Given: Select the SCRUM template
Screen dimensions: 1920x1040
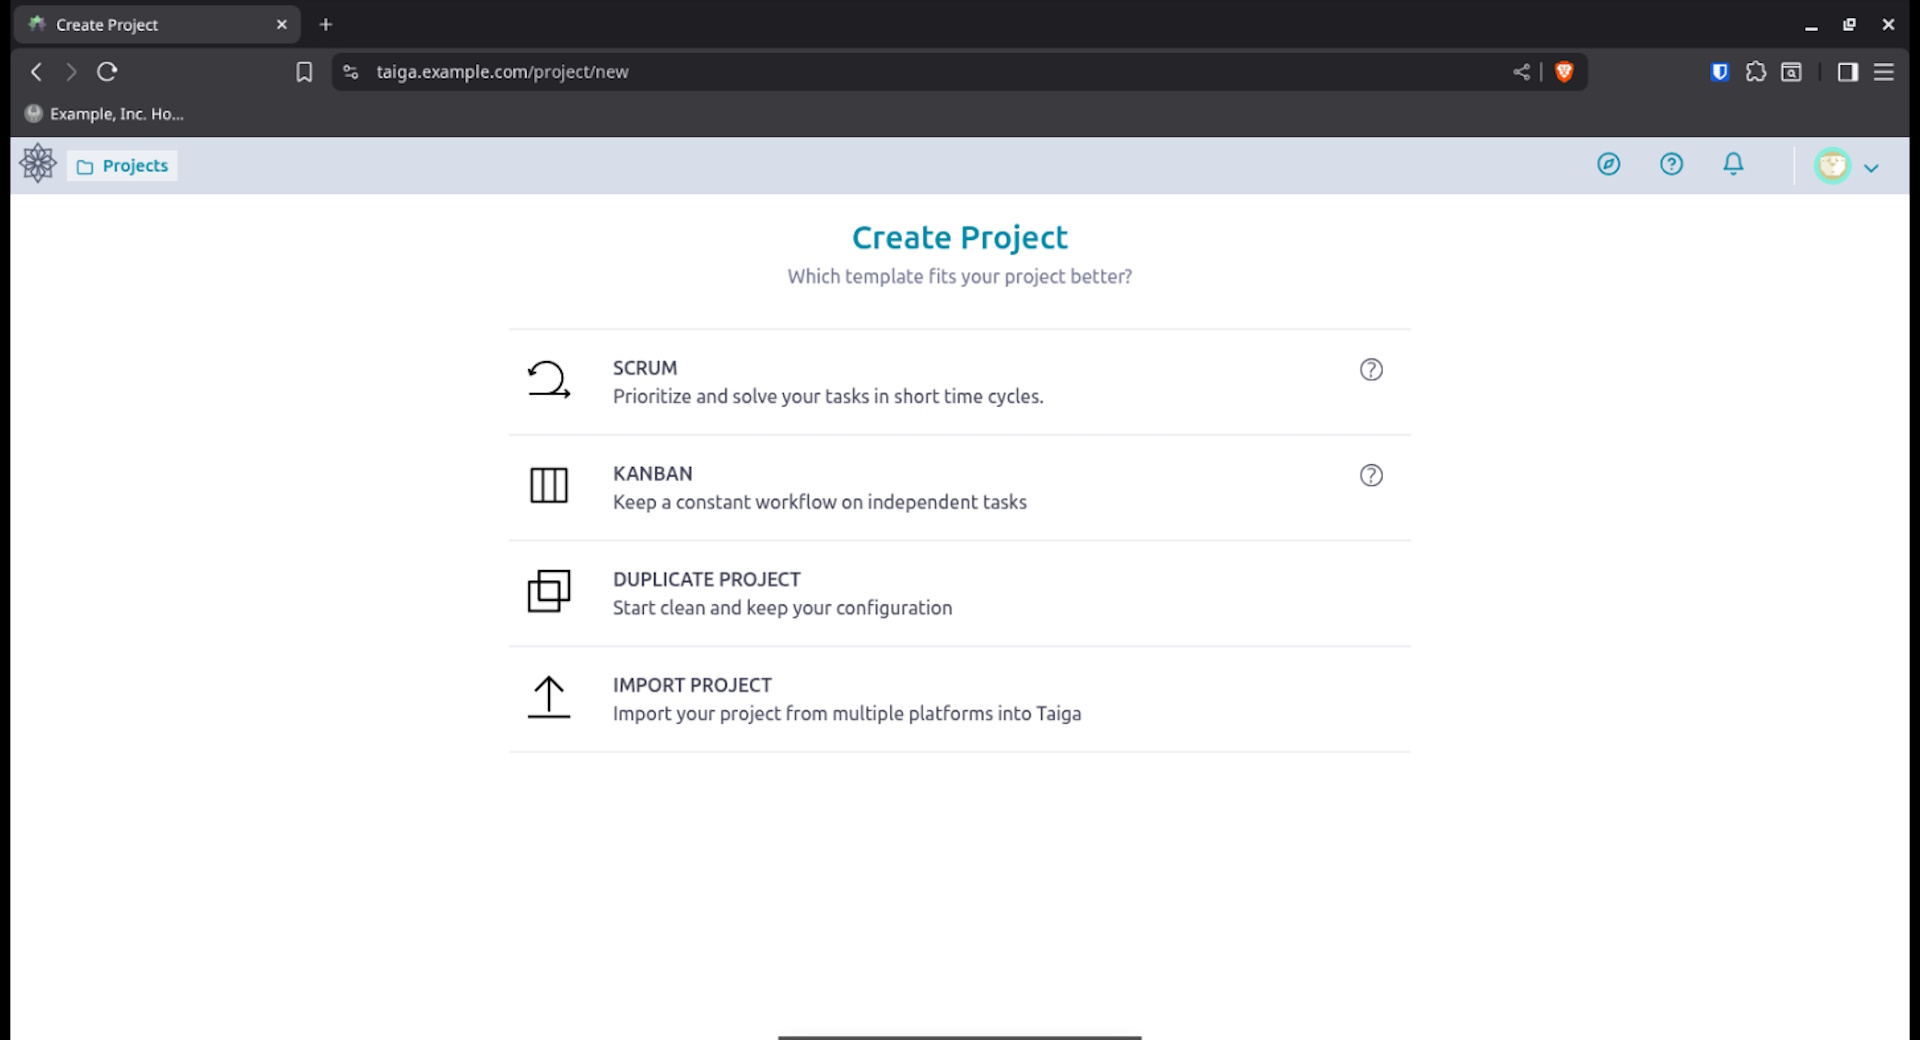Looking at the screenshot, I should click(827, 382).
